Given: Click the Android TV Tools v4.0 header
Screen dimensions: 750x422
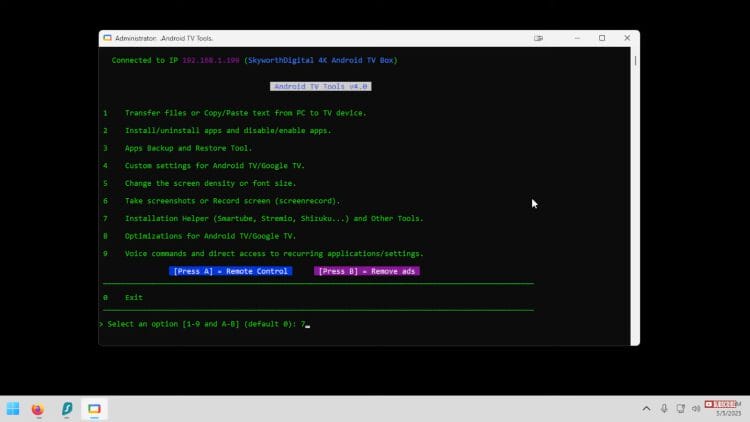Looking at the screenshot, I should tap(320, 87).
